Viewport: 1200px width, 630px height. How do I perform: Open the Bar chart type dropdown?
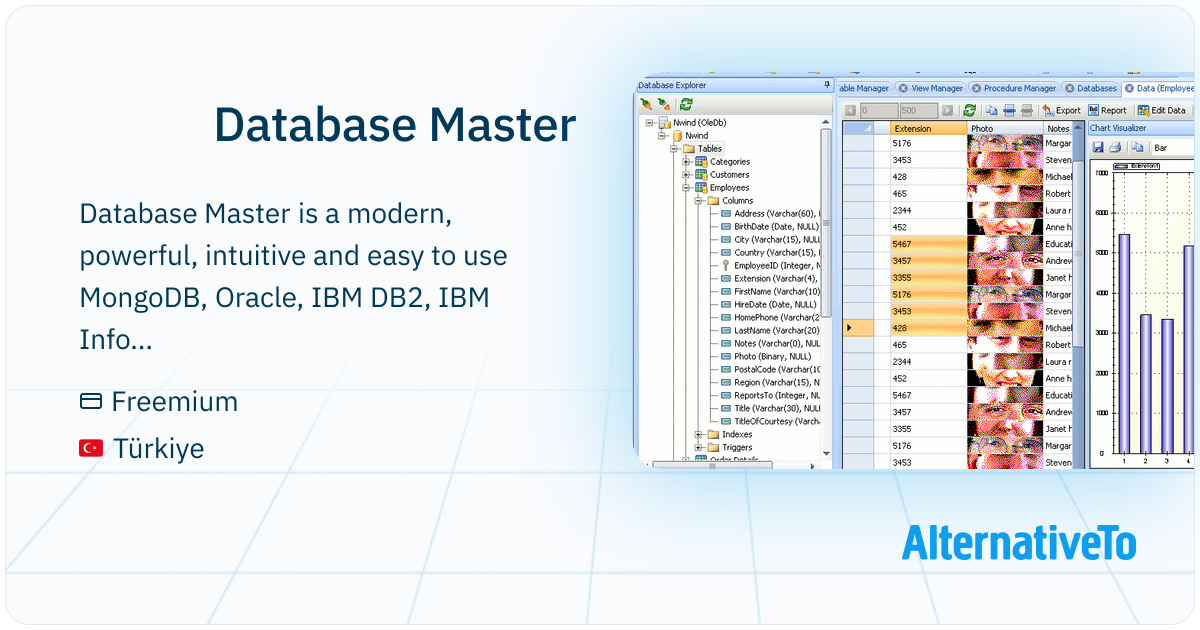1173,147
